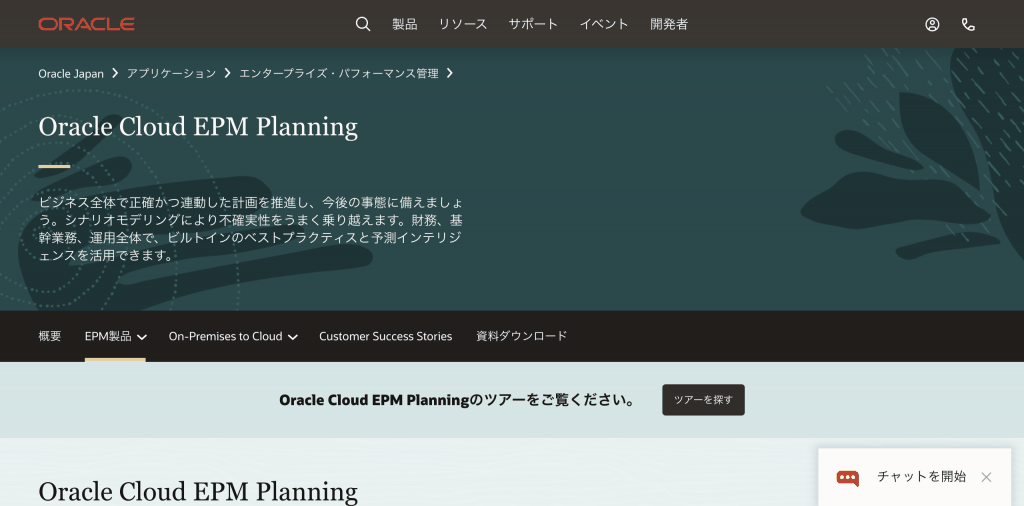1024x506 pixels.
Task: Open the 開発者 menu
Action: [669, 24]
